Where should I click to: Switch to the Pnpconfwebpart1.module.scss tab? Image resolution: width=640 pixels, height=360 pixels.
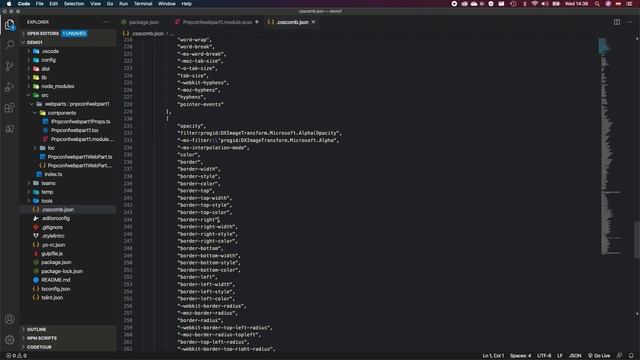[217, 22]
